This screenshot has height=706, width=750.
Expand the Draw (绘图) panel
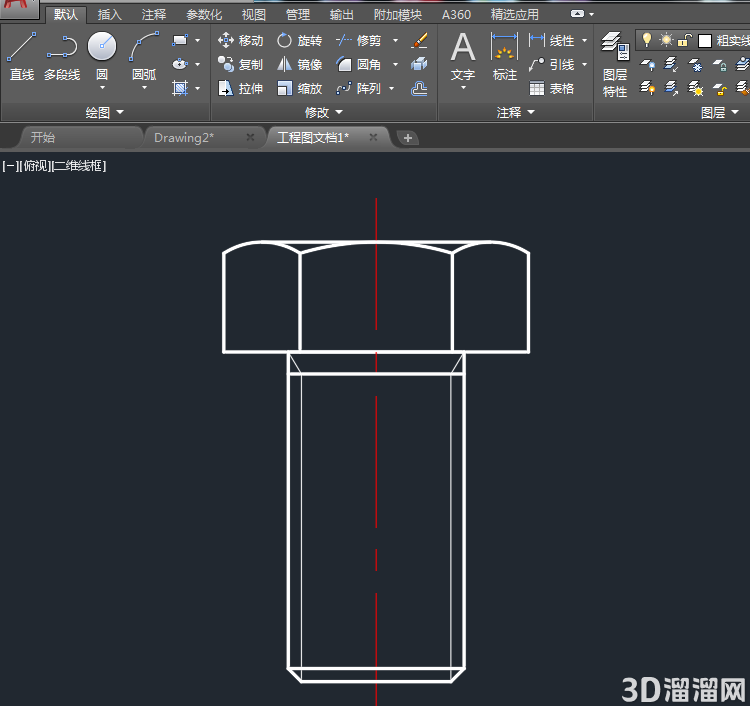tap(105, 112)
